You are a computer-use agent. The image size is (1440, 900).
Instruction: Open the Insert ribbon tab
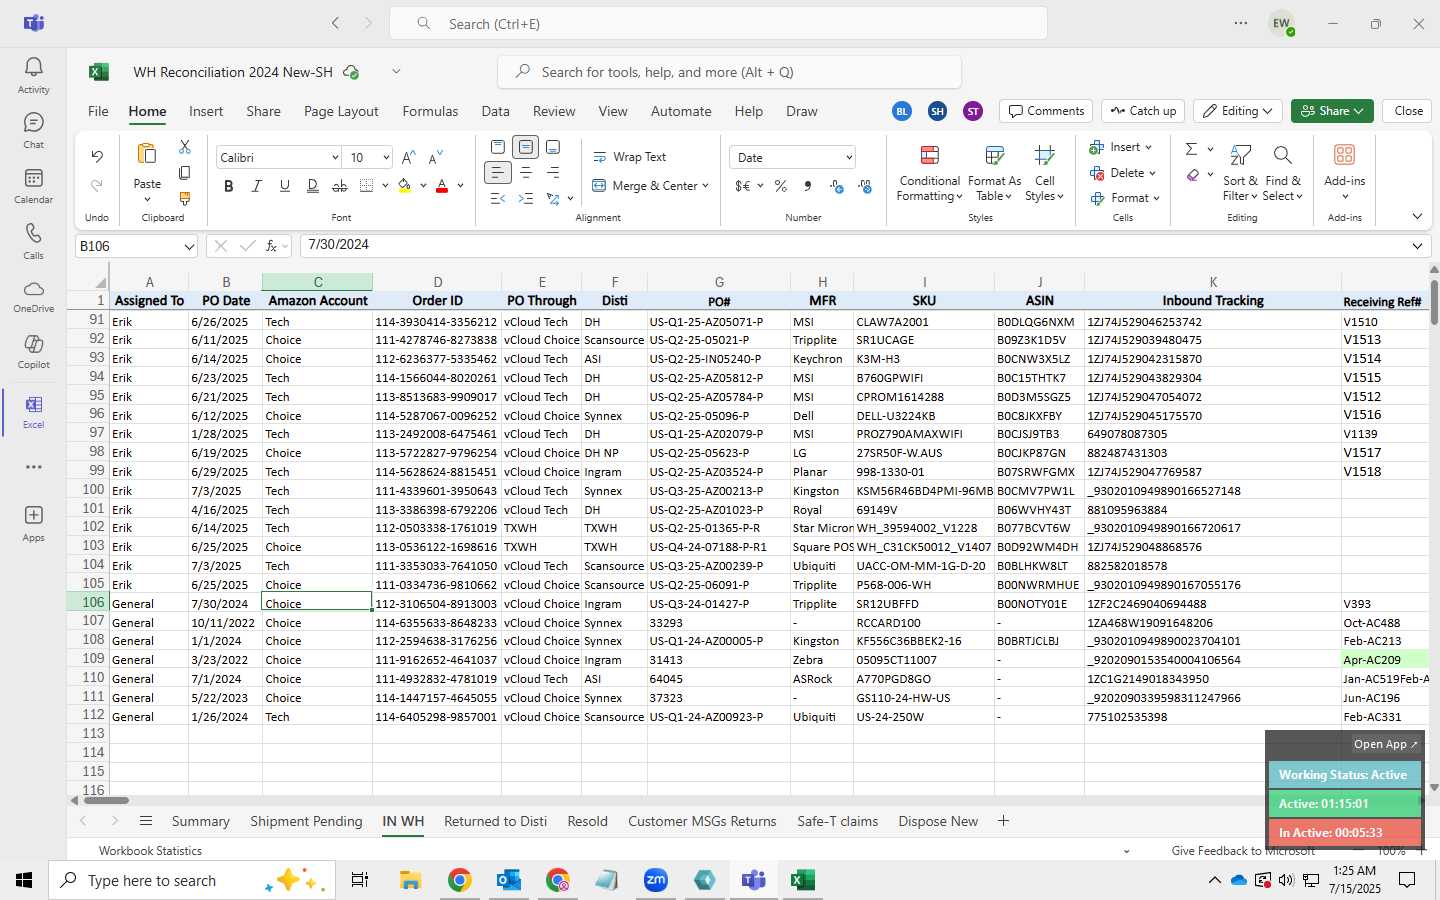(x=206, y=111)
